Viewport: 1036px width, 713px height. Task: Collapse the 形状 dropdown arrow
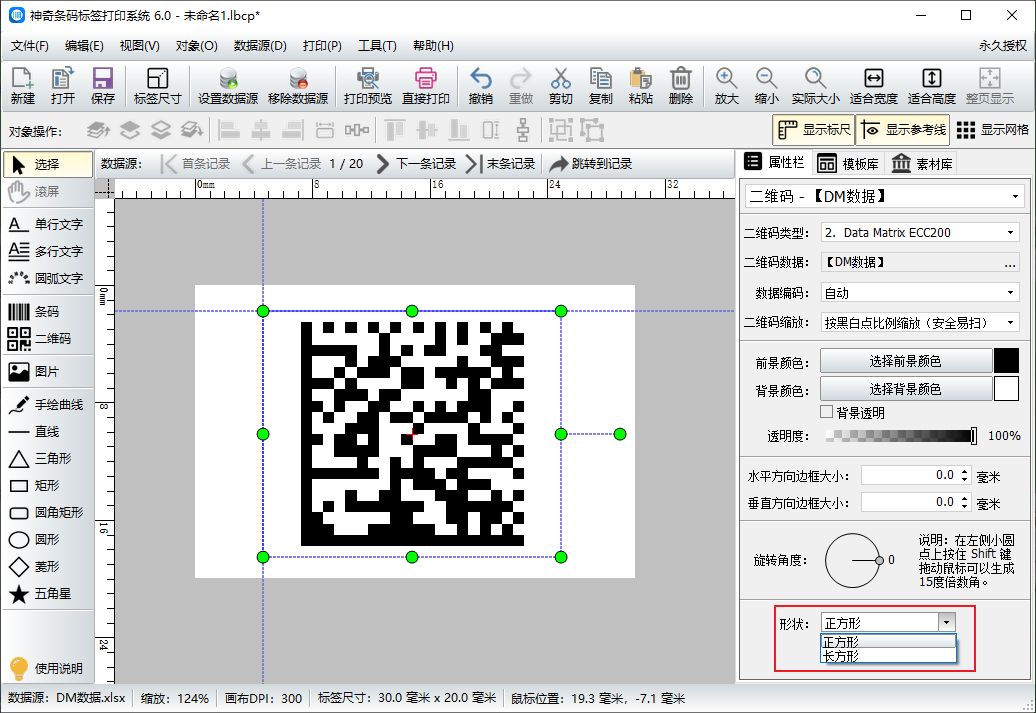tap(947, 622)
